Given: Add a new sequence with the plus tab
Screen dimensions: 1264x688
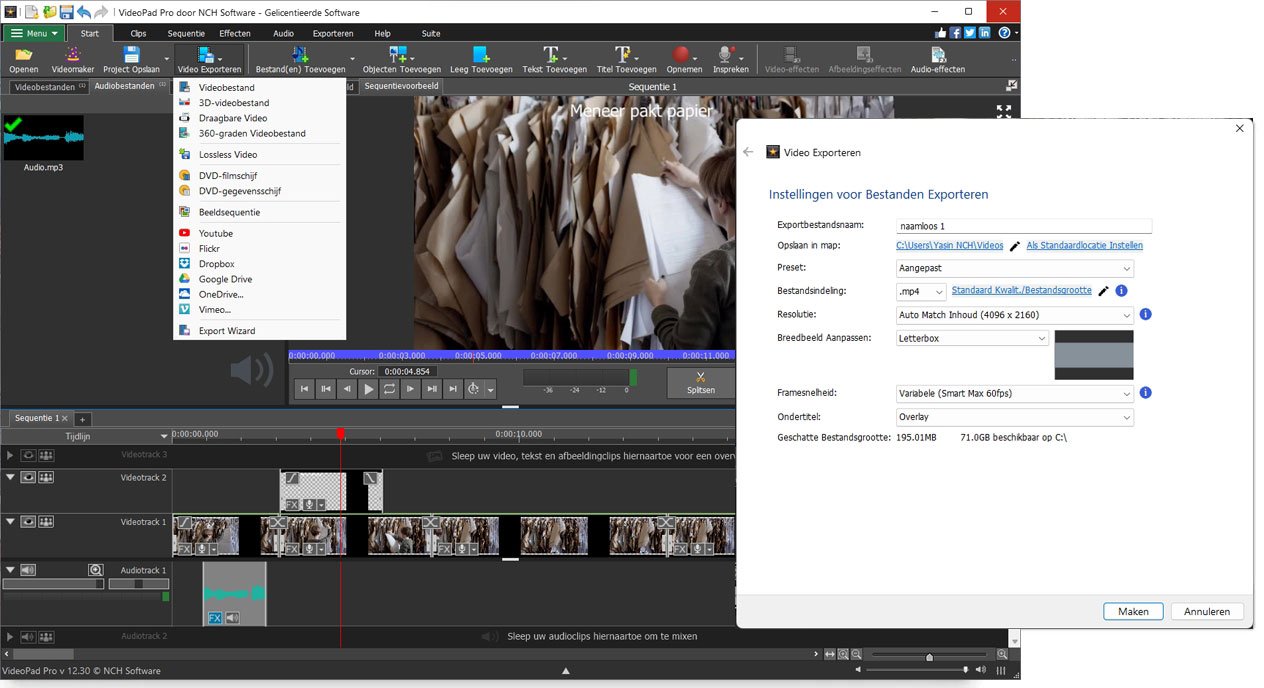Looking at the screenshot, I should point(83,418).
